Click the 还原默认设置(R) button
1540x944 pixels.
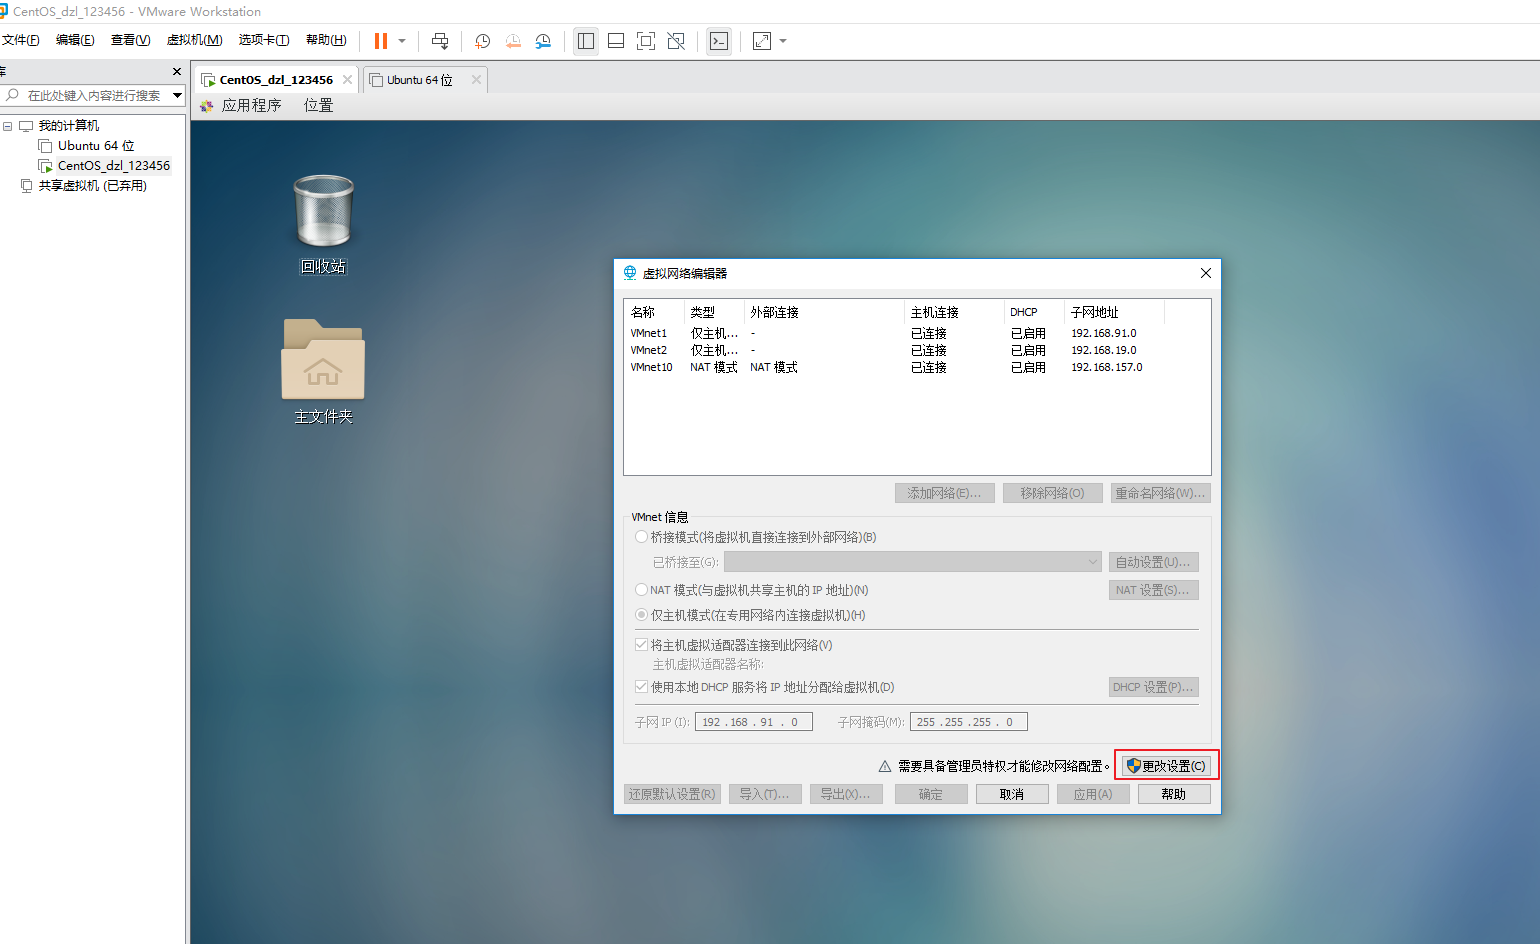coord(672,794)
